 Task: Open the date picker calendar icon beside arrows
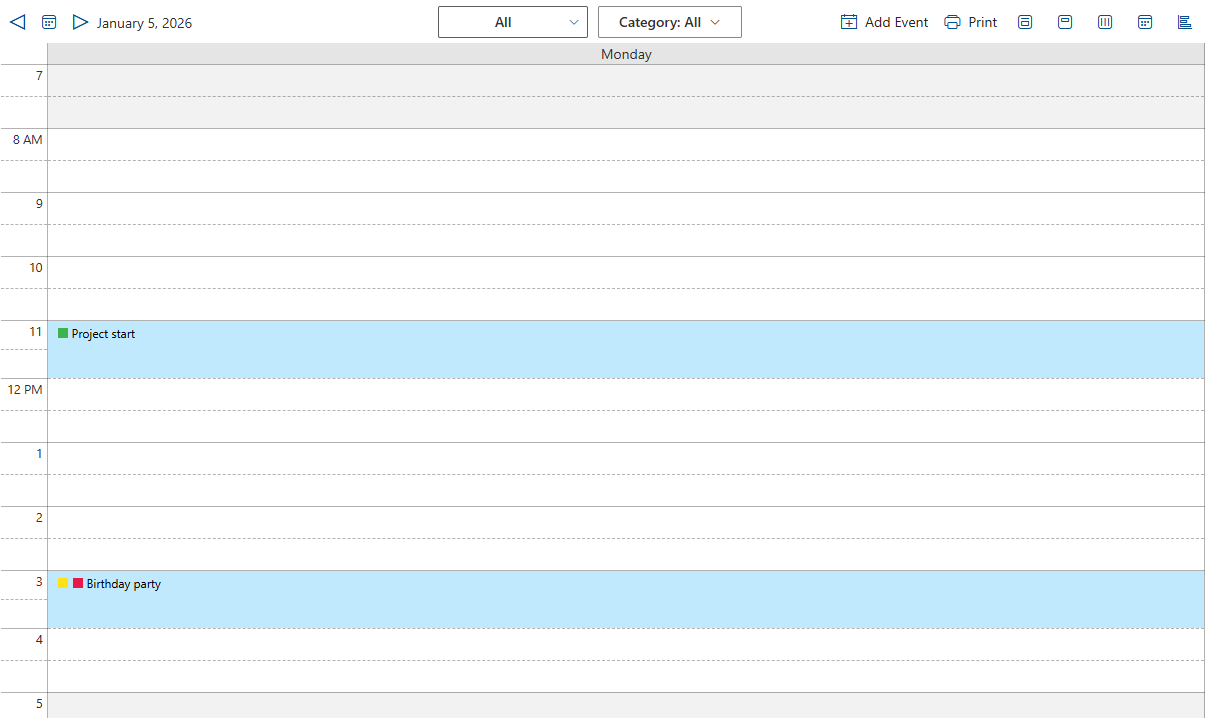coord(49,22)
